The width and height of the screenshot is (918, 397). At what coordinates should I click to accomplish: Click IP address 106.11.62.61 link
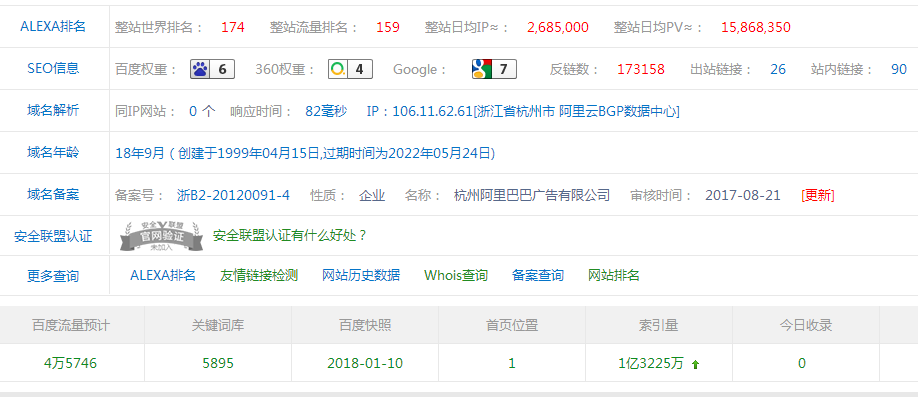(523, 111)
